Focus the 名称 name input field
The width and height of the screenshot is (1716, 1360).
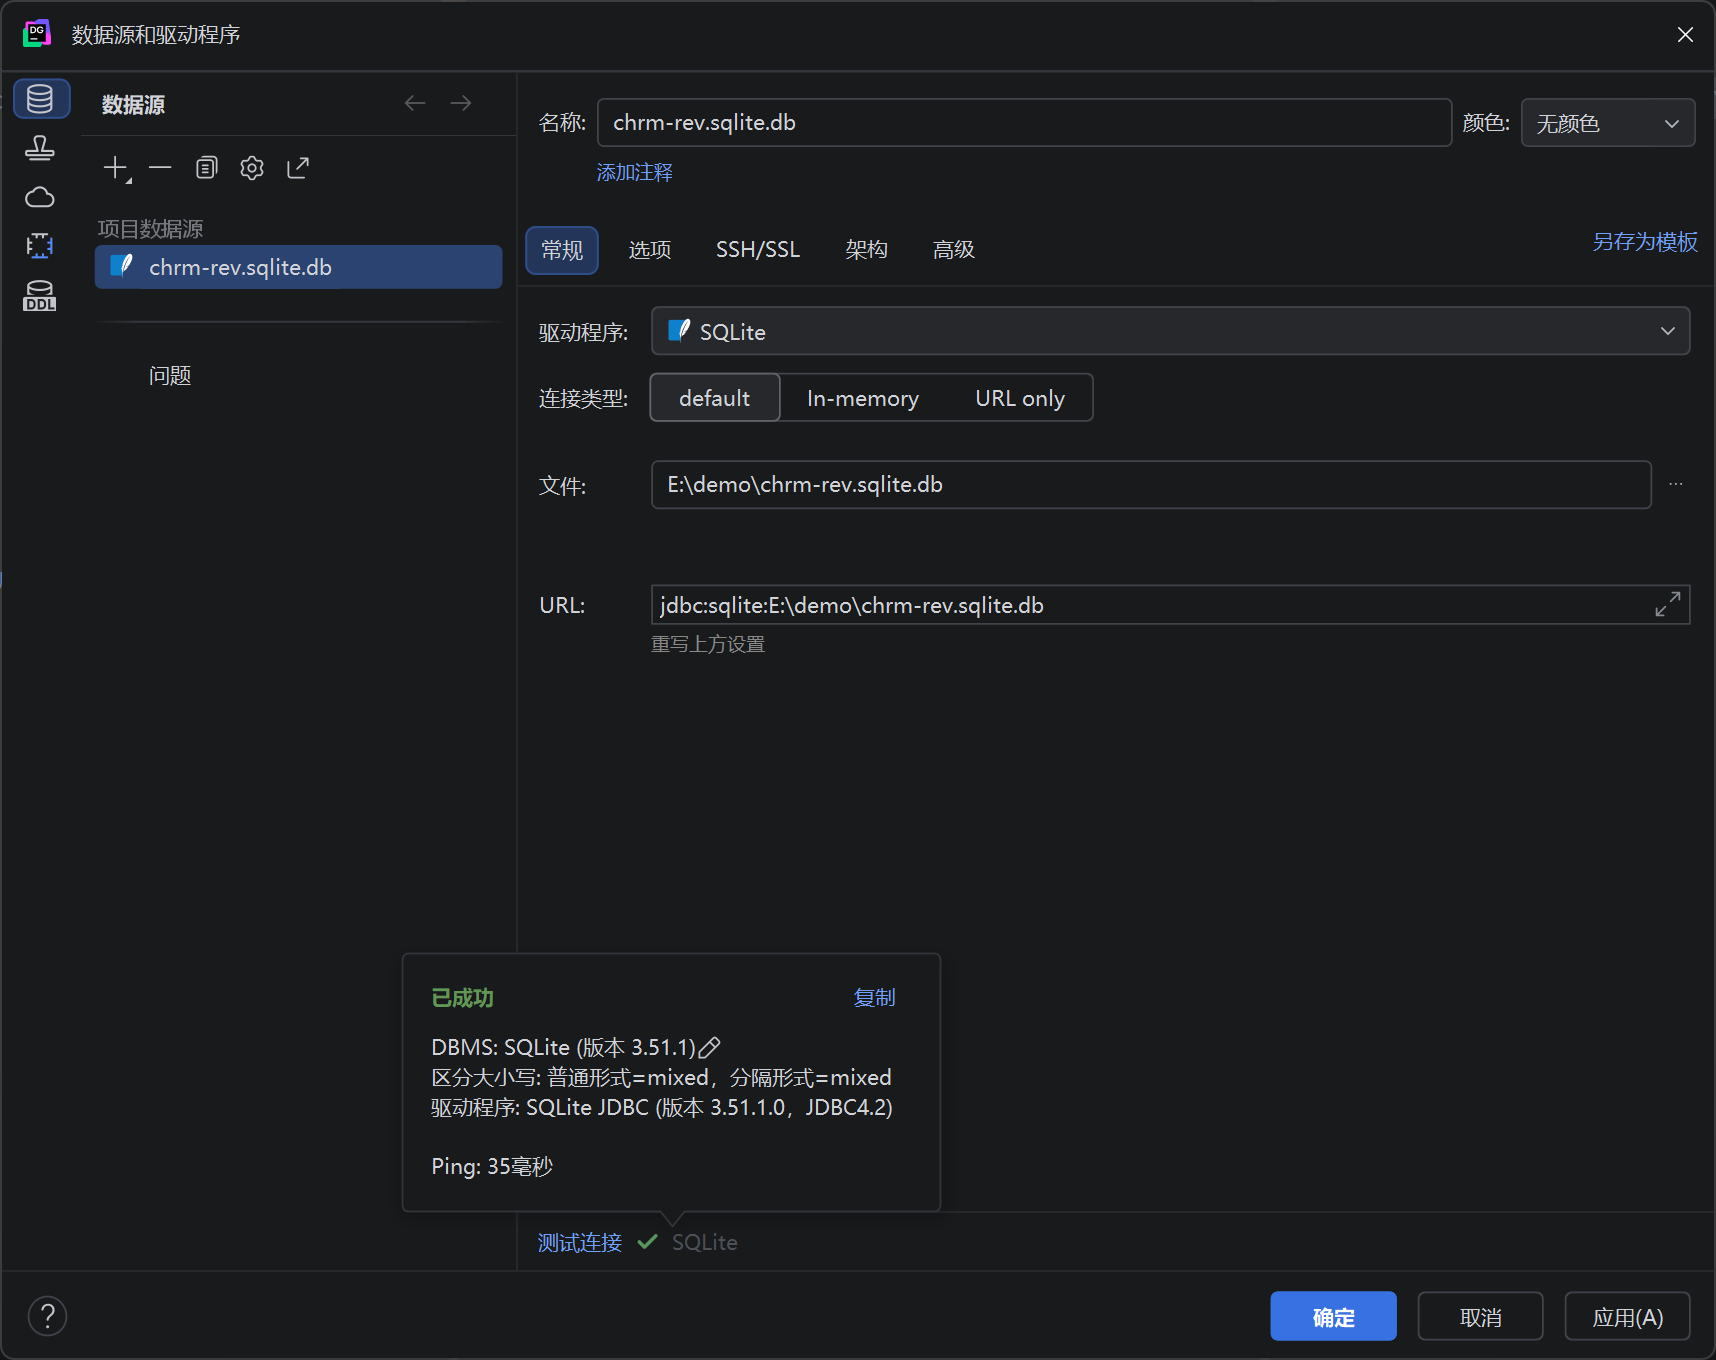1025,123
